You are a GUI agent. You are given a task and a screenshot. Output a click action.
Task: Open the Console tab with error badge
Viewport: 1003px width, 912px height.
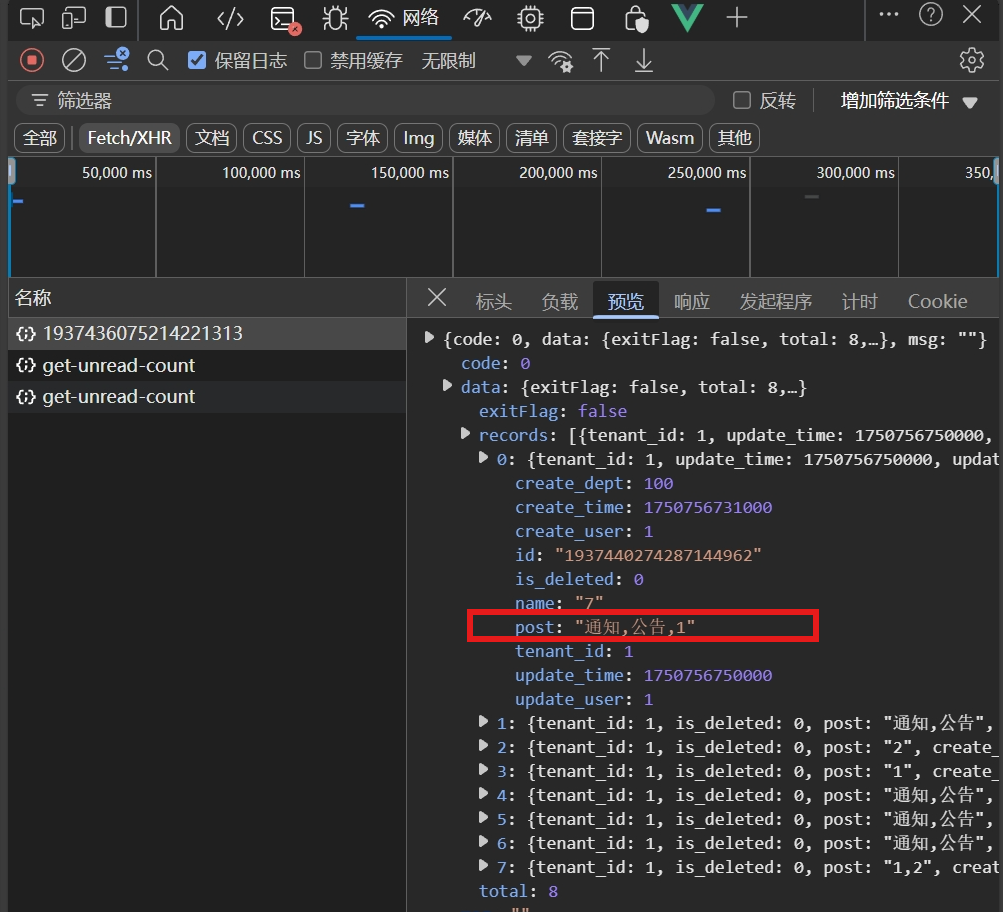(x=285, y=19)
